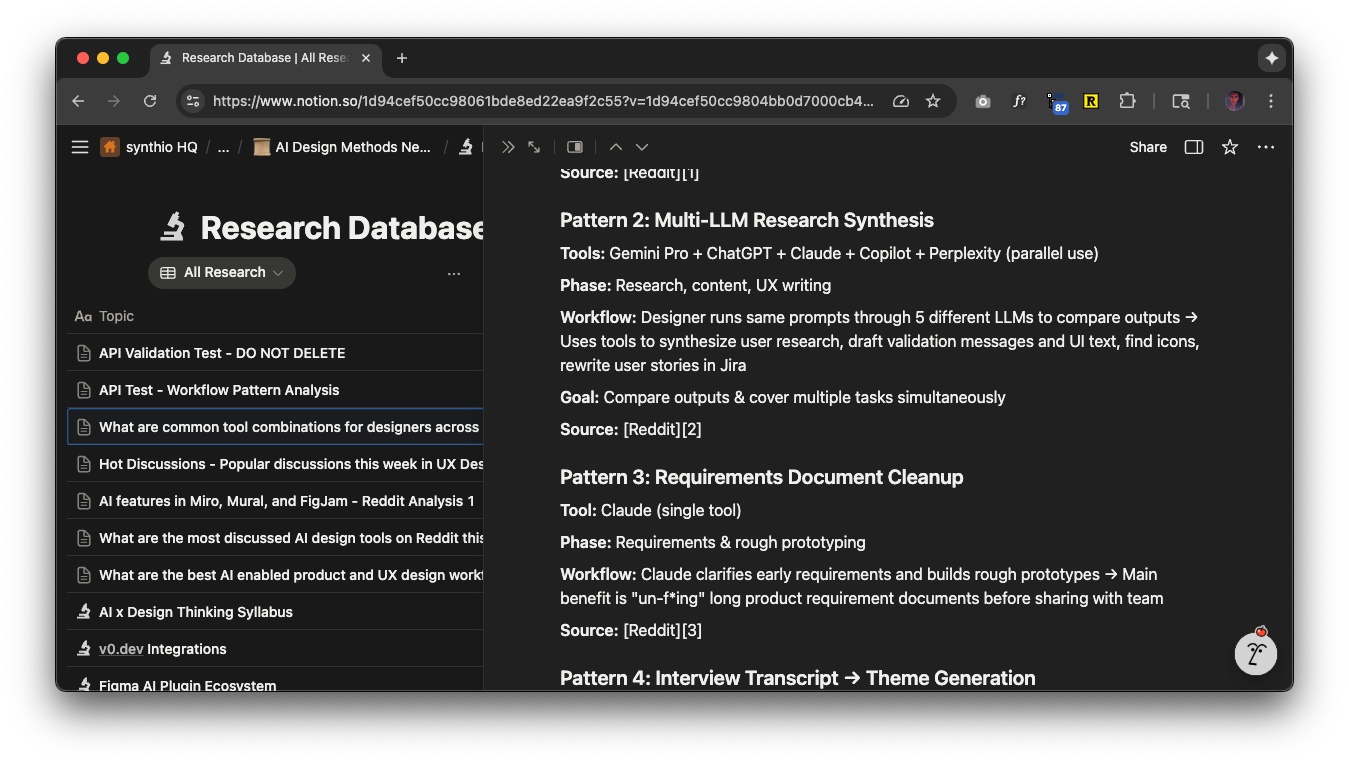The height and width of the screenshot is (765, 1349).
Task: Go to synthio HQ breadcrumb
Action: point(149,147)
